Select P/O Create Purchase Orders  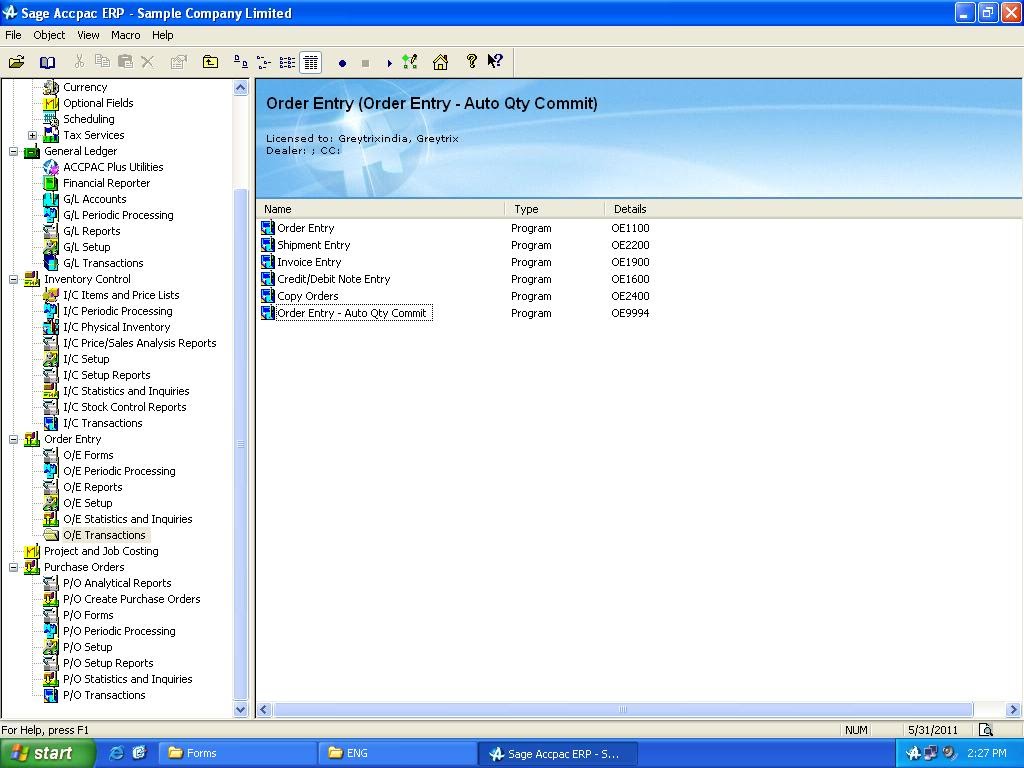[x=131, y=599]
